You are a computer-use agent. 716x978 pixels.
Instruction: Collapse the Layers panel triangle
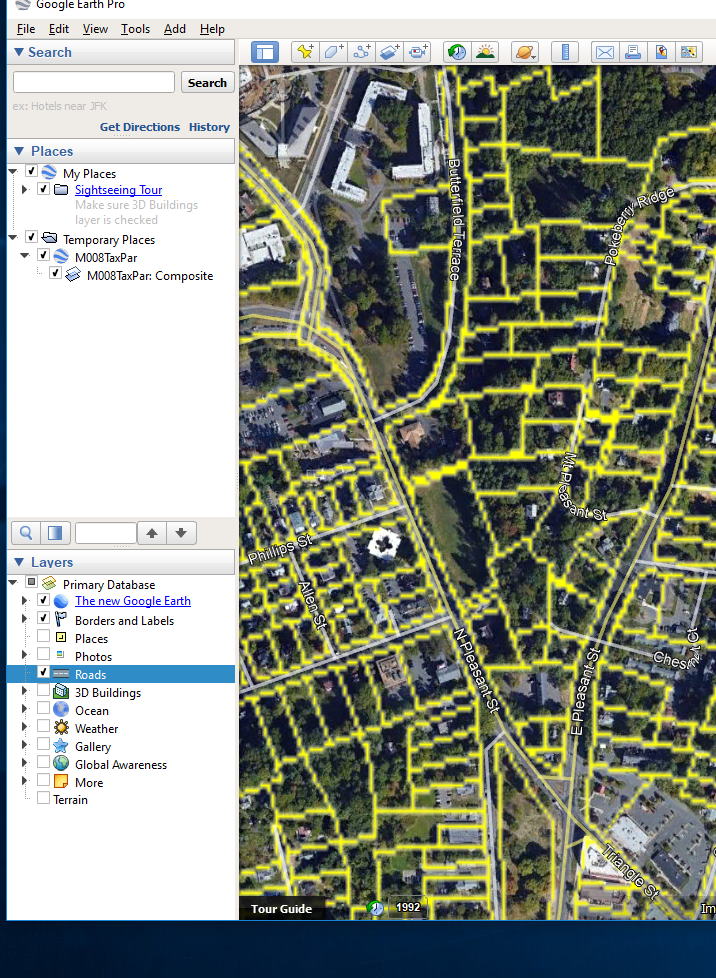19,562
